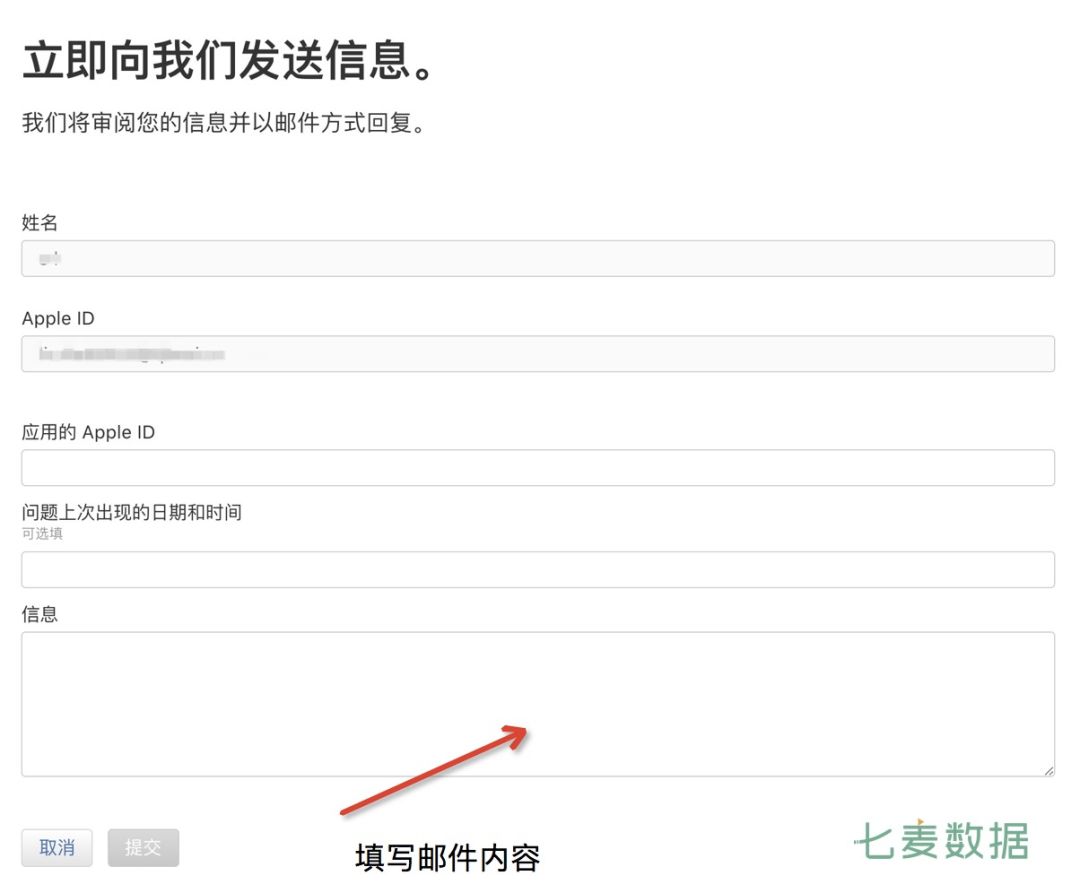Click inside the 信息 message textarea

point(538,704)
